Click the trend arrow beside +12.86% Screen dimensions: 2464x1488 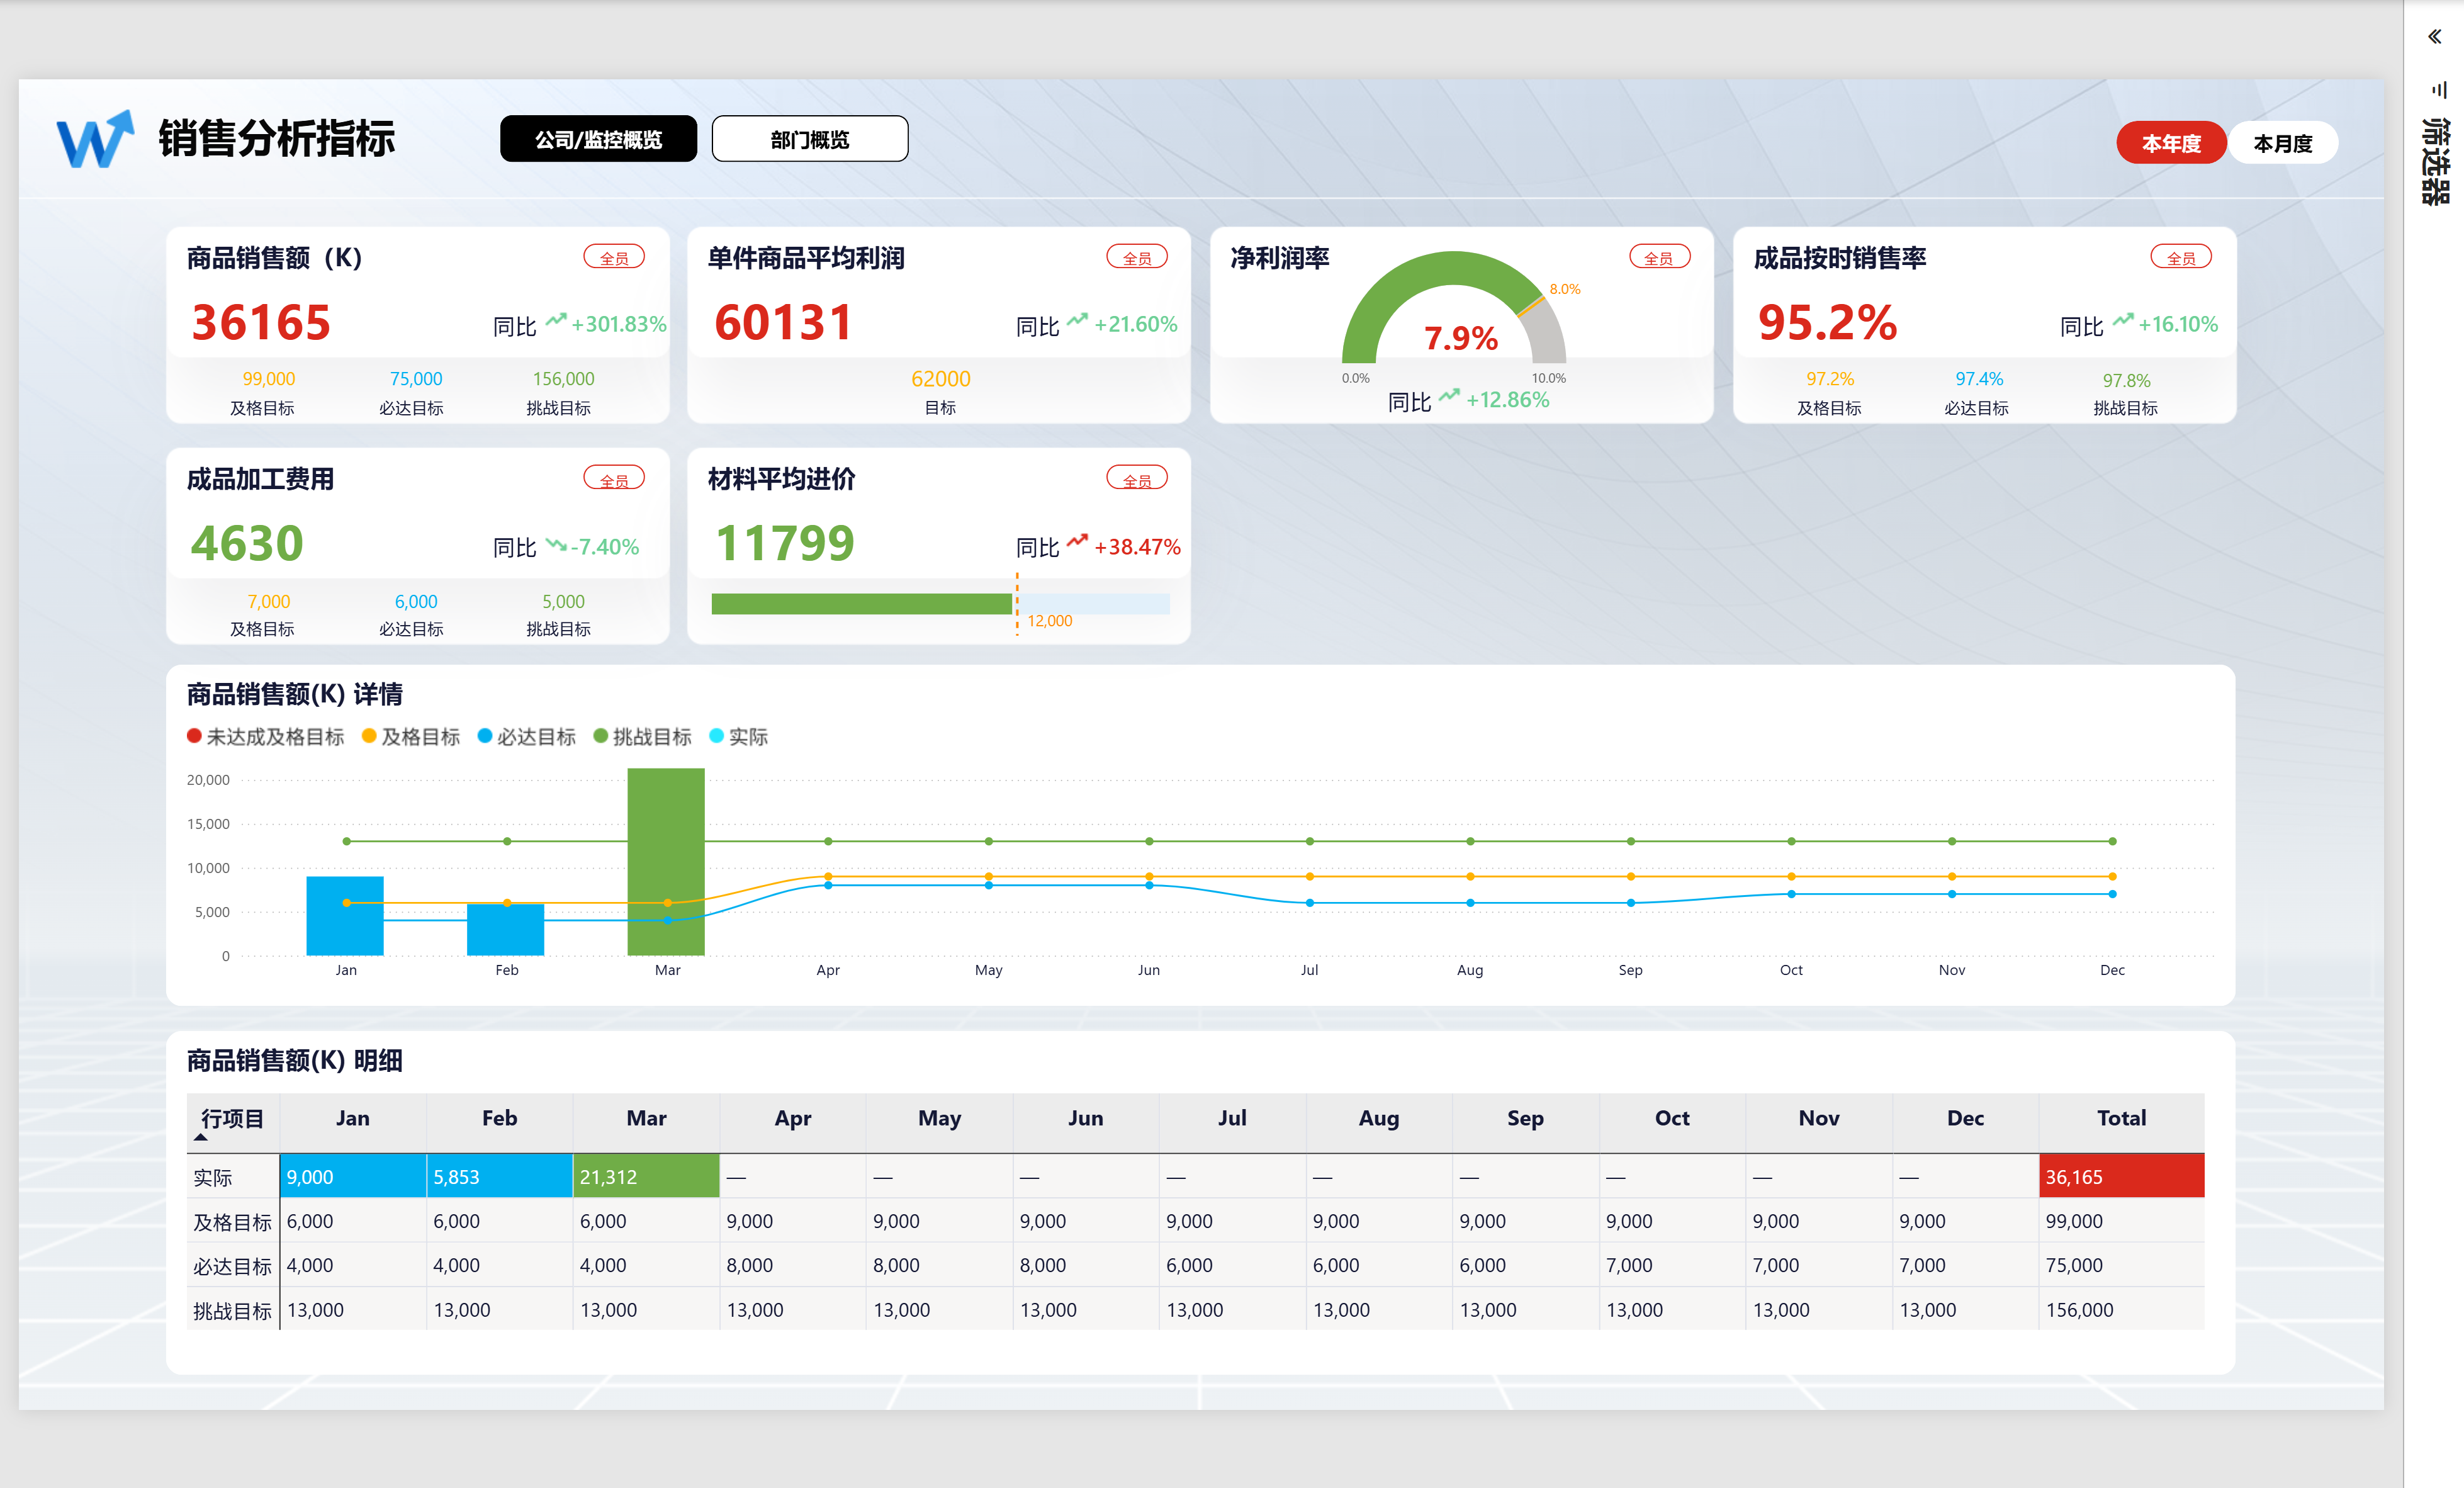(1450, 396)
